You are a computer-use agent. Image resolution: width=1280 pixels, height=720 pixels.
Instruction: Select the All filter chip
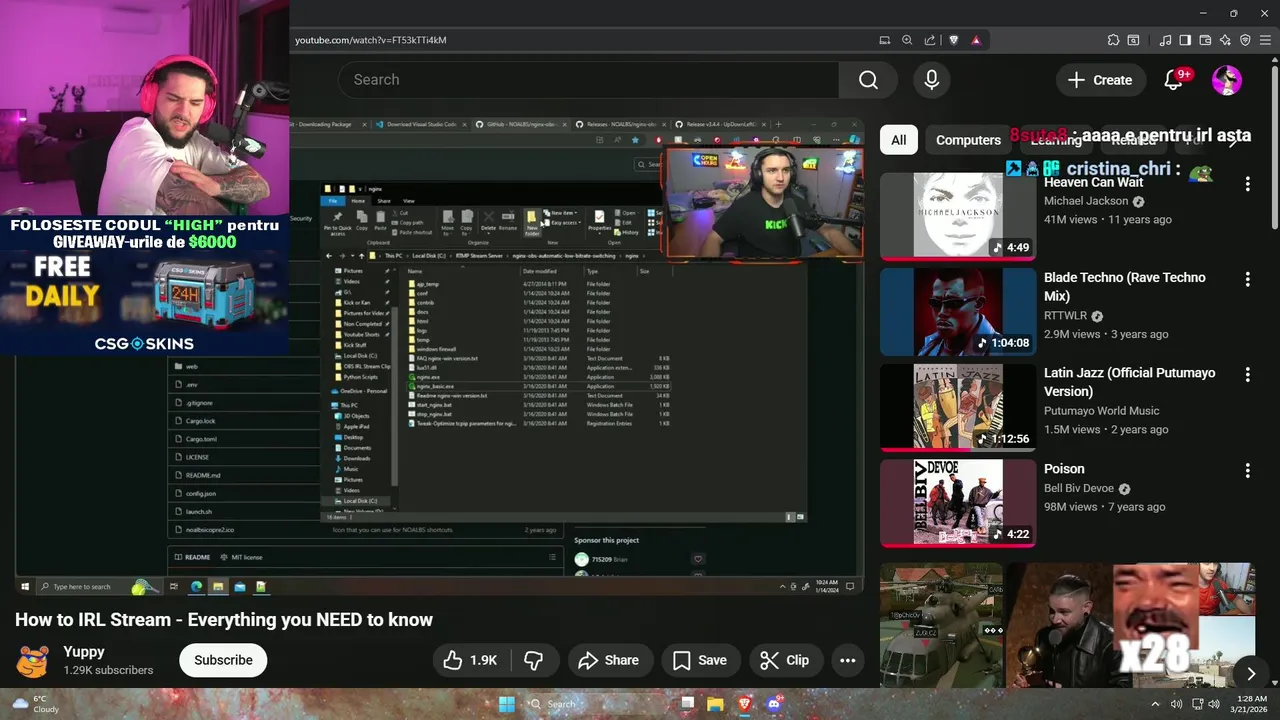(899, 140)
